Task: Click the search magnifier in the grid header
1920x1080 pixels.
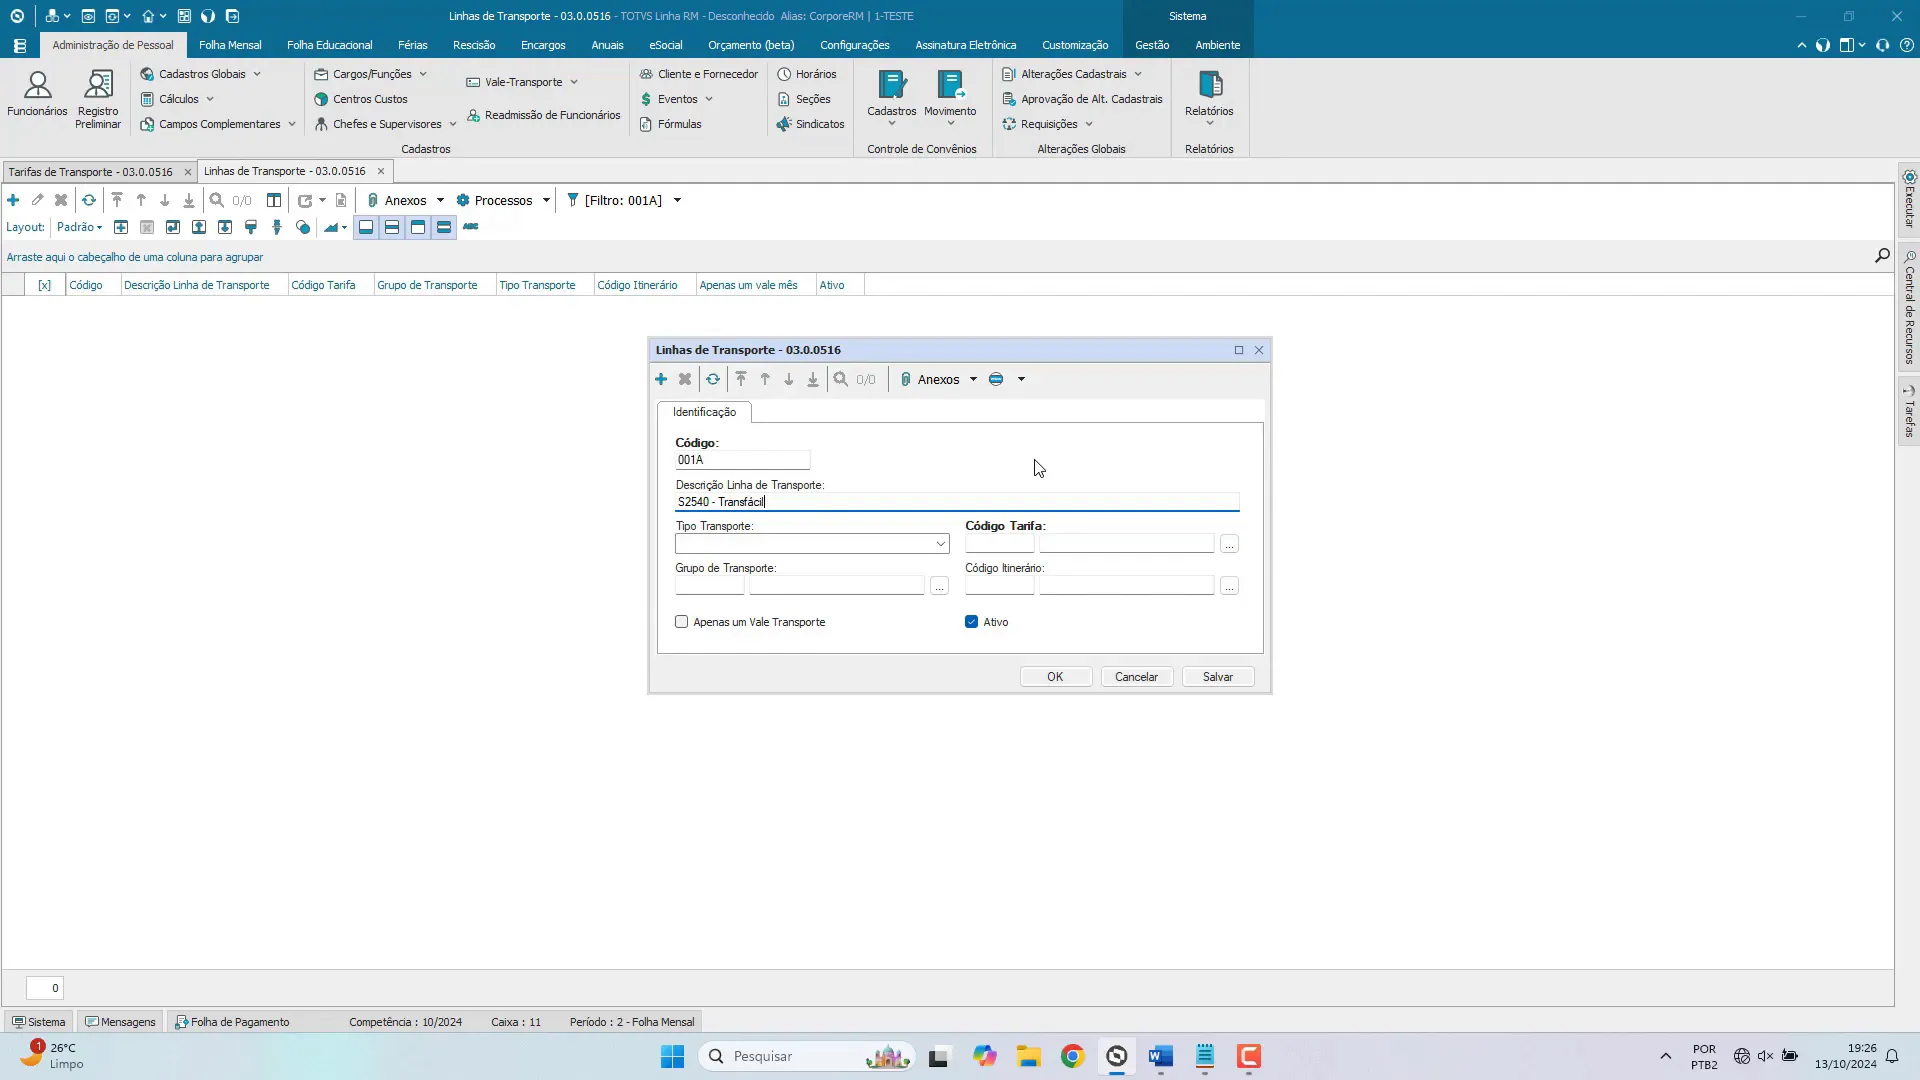Action: tap(1882, 256)
